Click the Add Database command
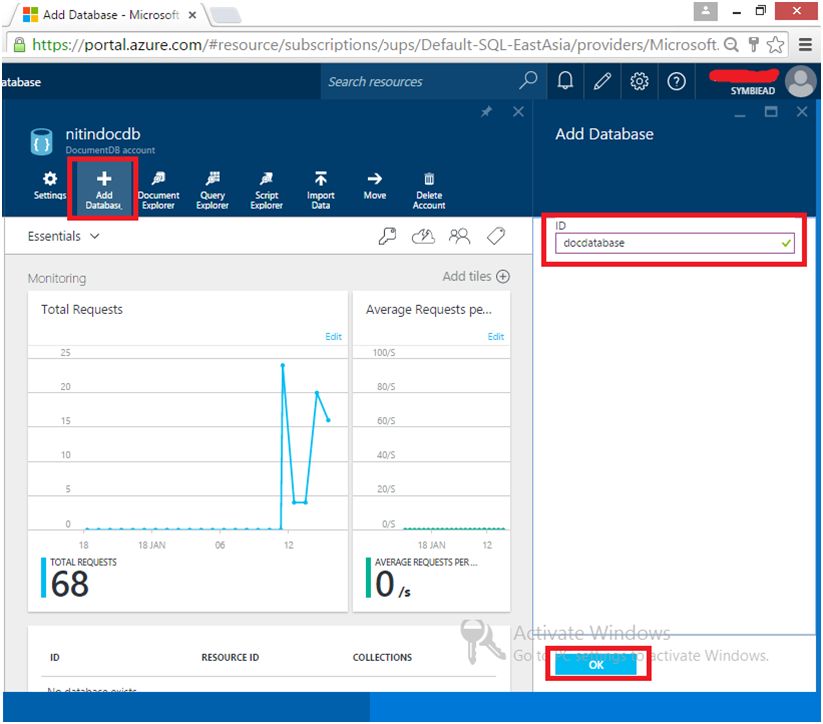This screenshot has width=823, height=724. (103, 190)
